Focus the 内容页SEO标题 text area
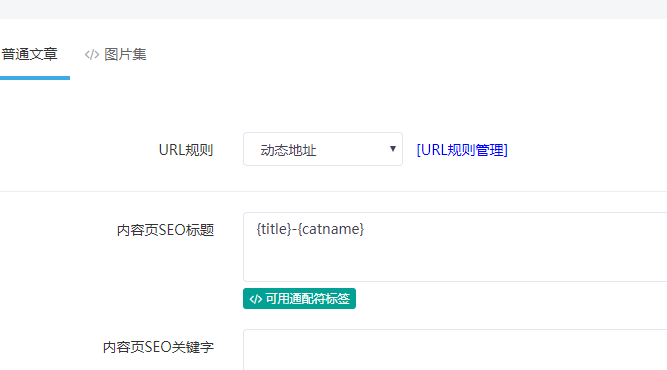The height and width of the screenshot is (370, 667). tap(455, 247)
